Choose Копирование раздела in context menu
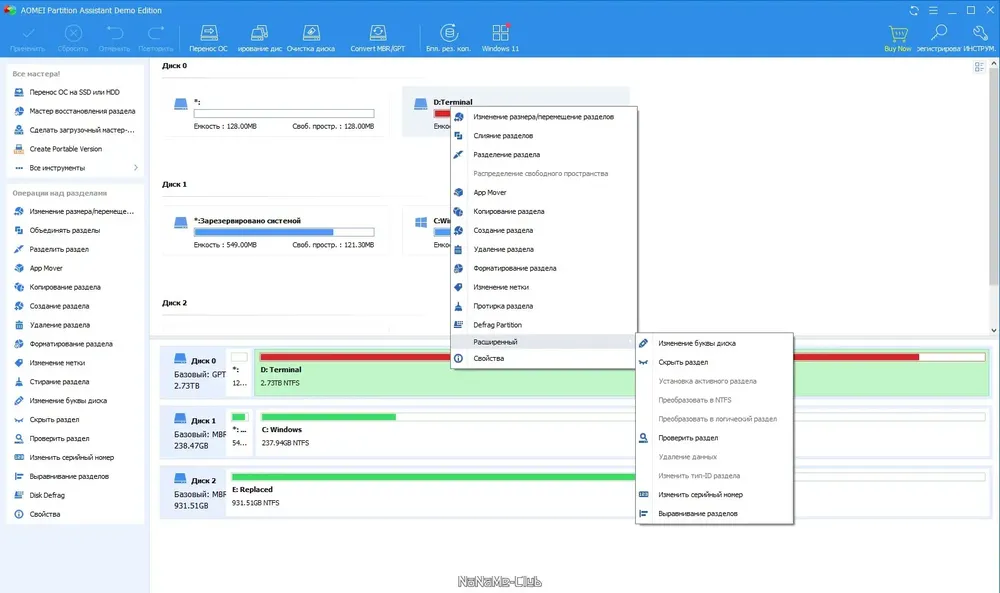The width and height of the screenshot is (1000, 593). 543,211
